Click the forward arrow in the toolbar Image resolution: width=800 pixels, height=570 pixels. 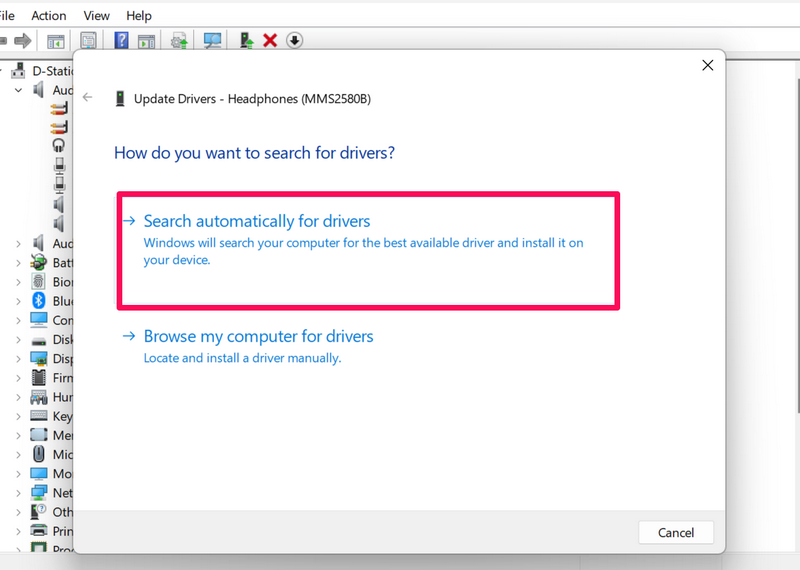coord(22,41)
